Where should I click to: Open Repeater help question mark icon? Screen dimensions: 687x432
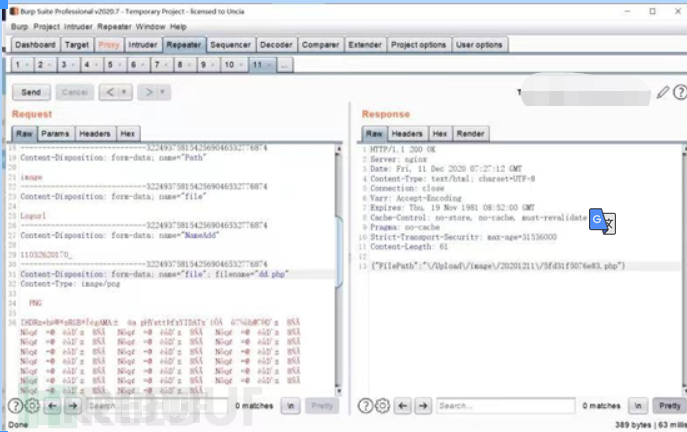[680, 92]
